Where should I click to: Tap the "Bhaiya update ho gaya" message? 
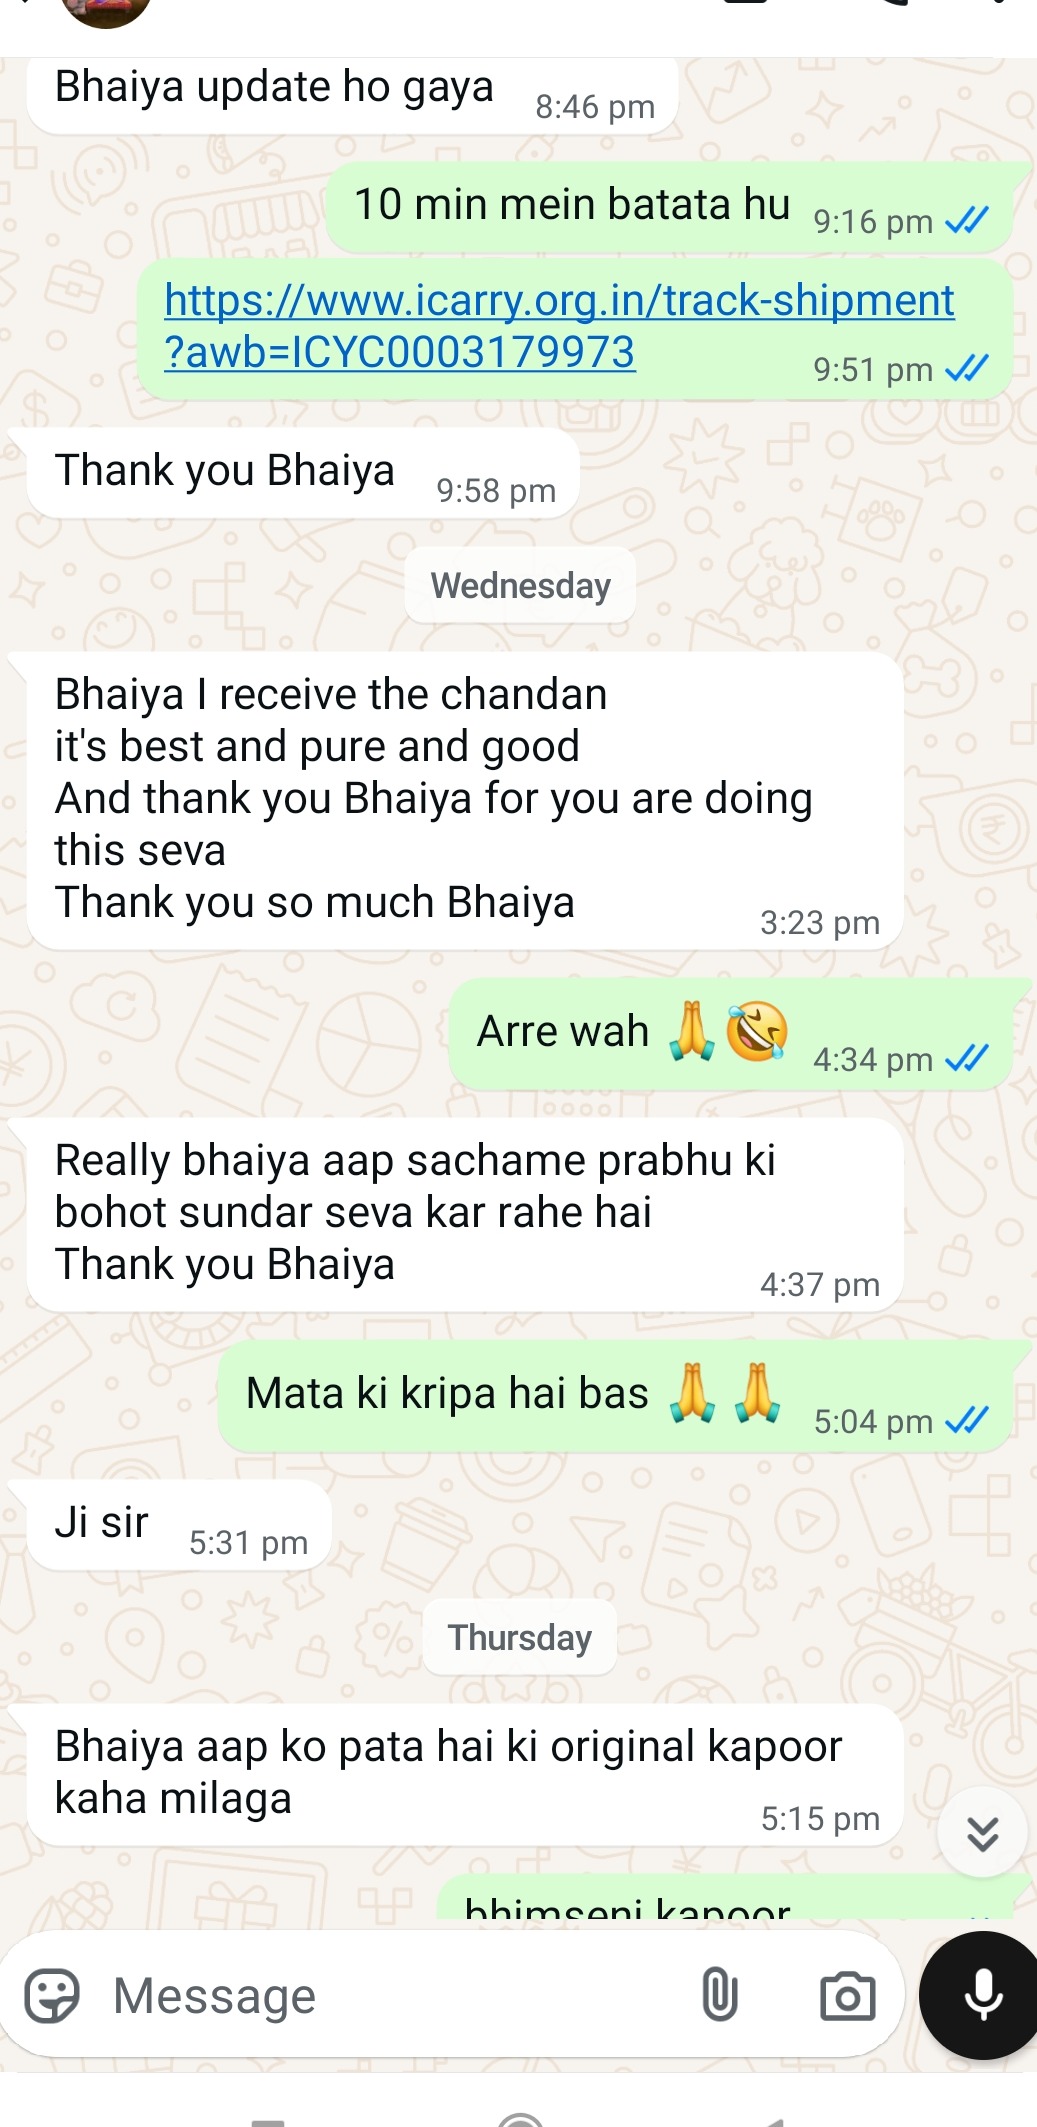pos(352,92)
